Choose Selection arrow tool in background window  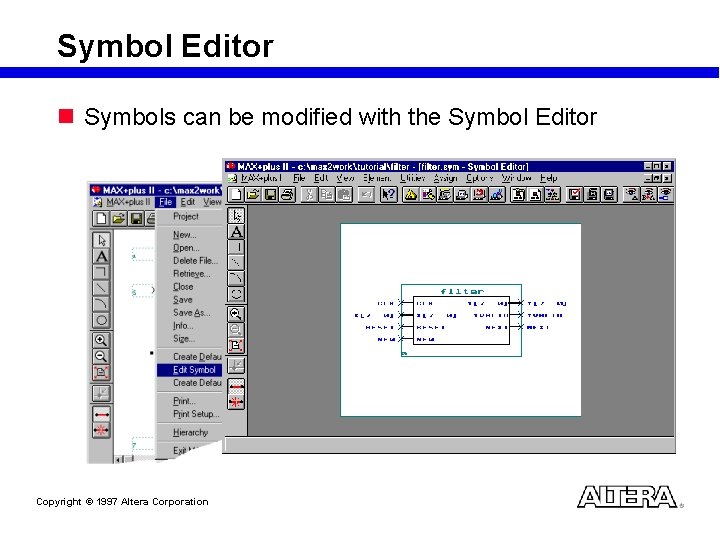pos(101,240)
